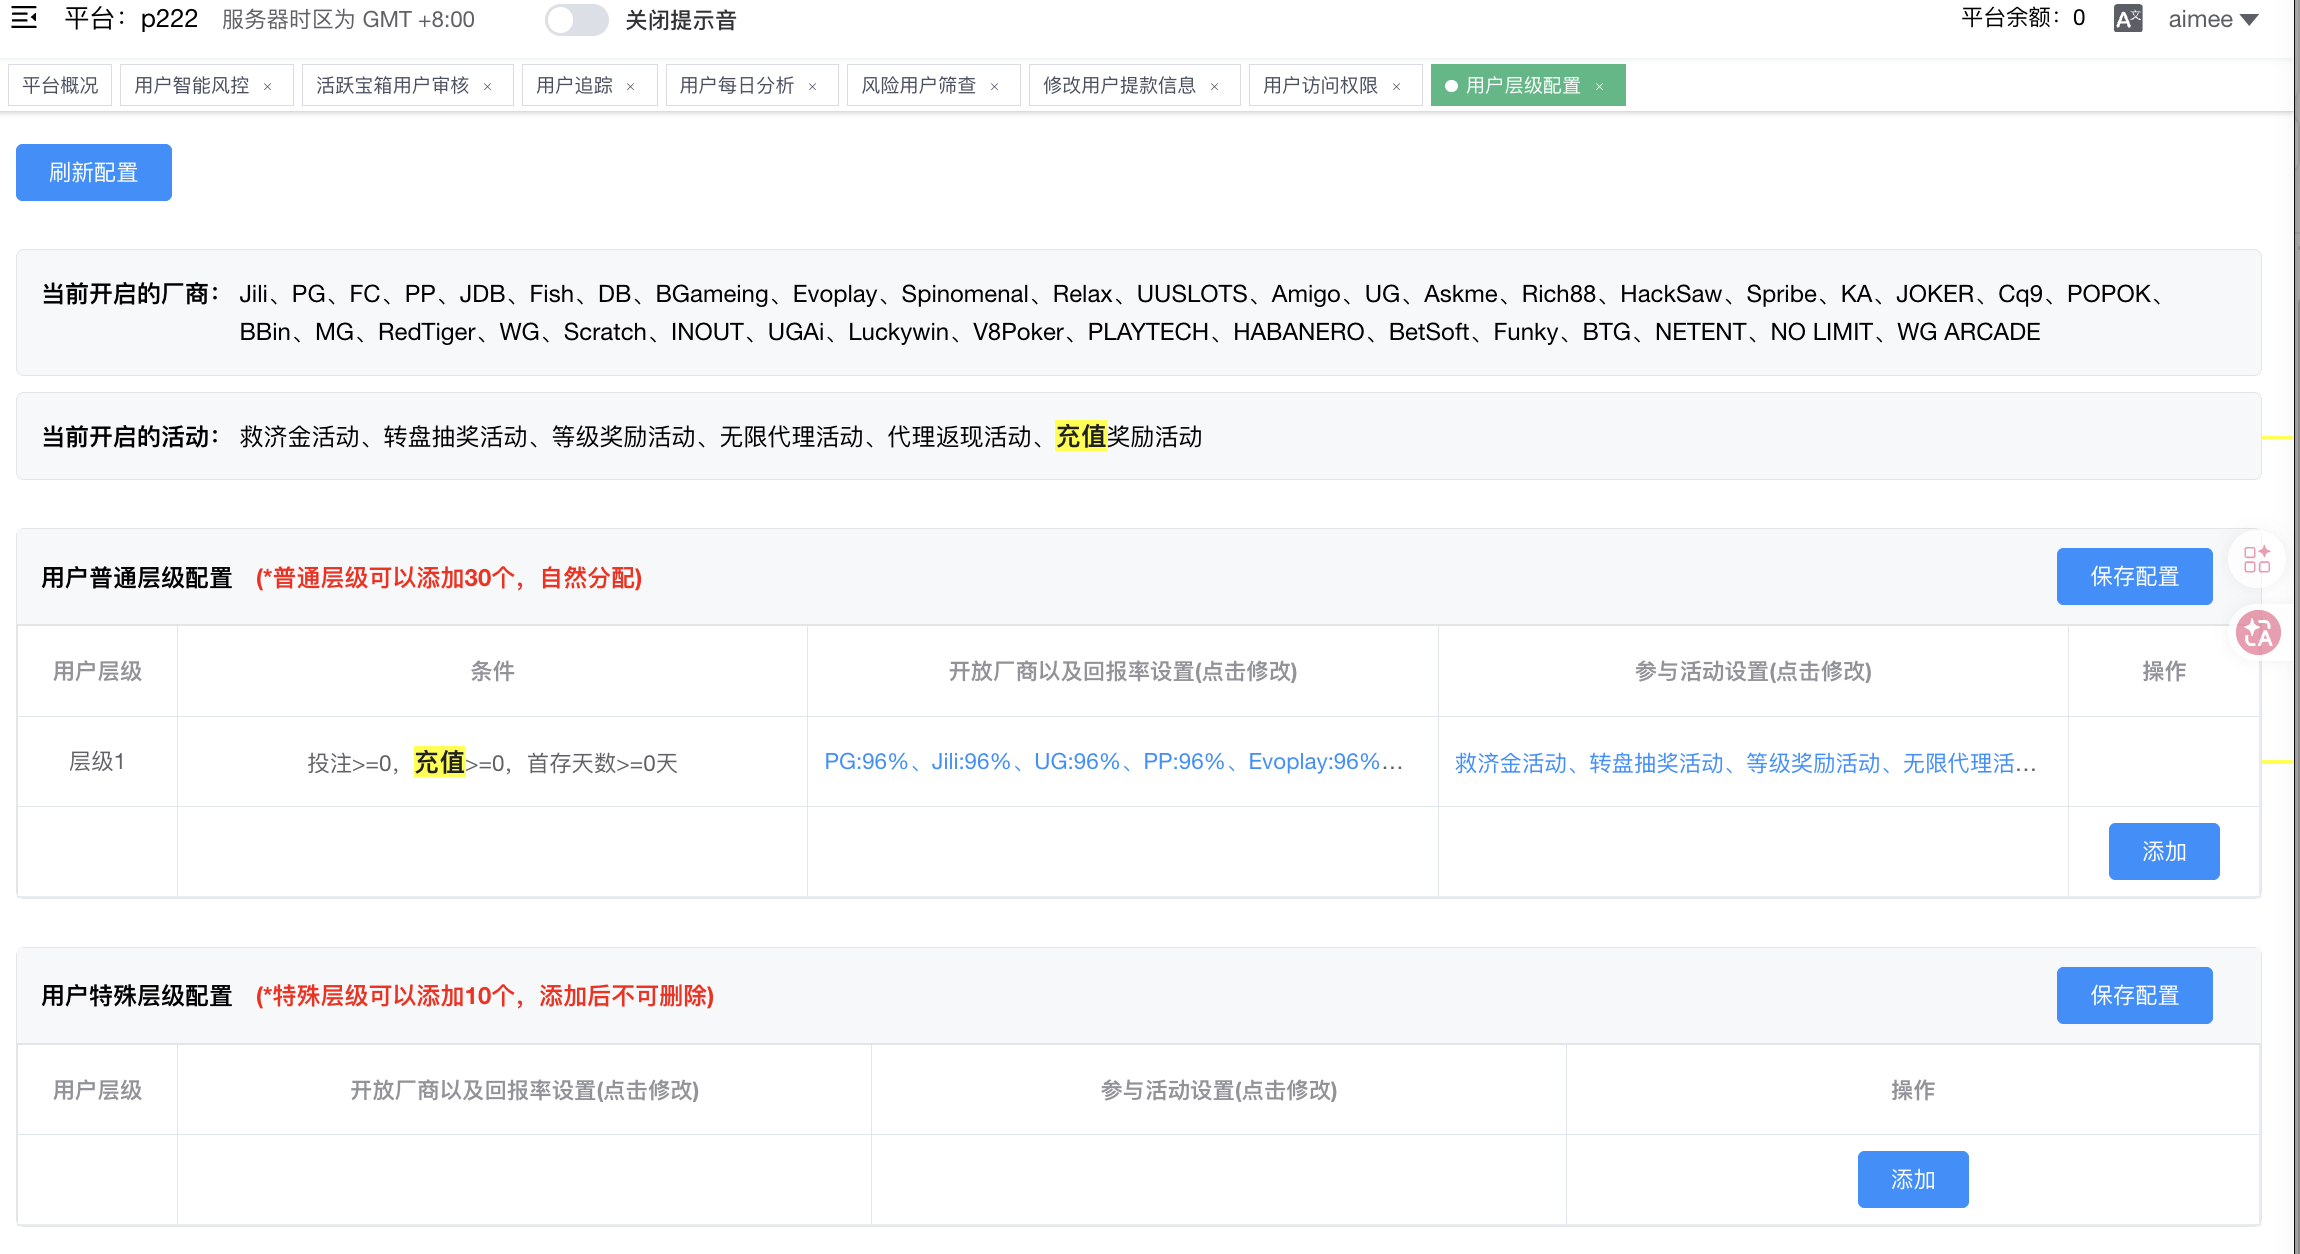Click the 用户特殊层级配置 heading
2300x1254 pixels.
137,996
